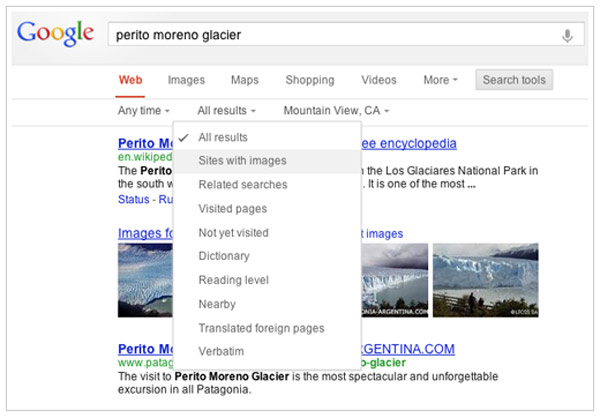Pick the Dictionary option
The image size is (600, 418).
coord(267,256)
